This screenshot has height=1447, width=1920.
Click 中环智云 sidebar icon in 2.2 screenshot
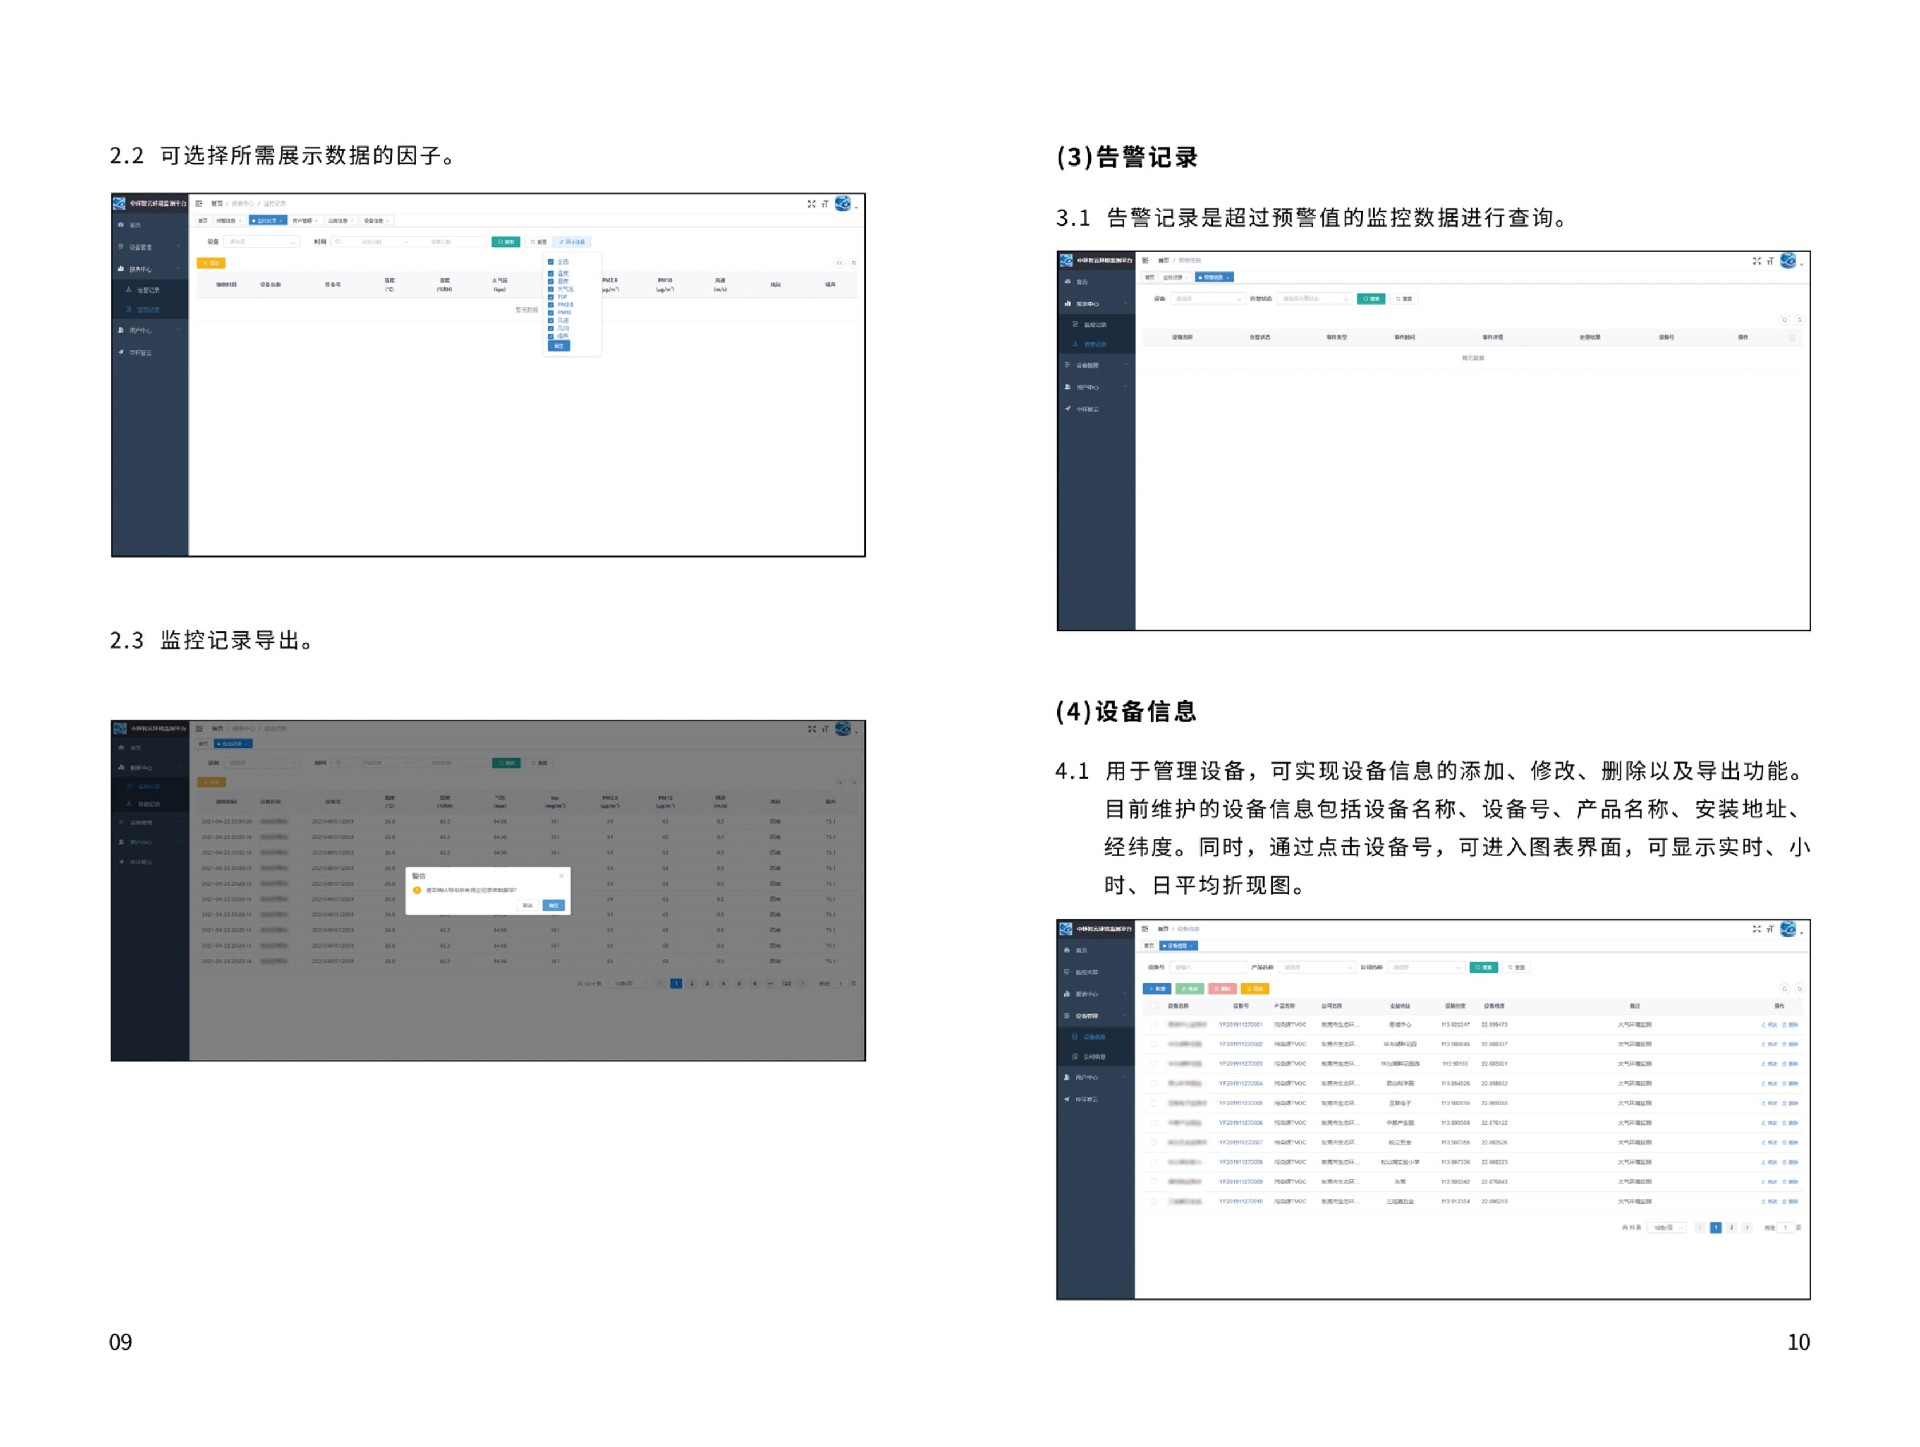pos(121,352)
